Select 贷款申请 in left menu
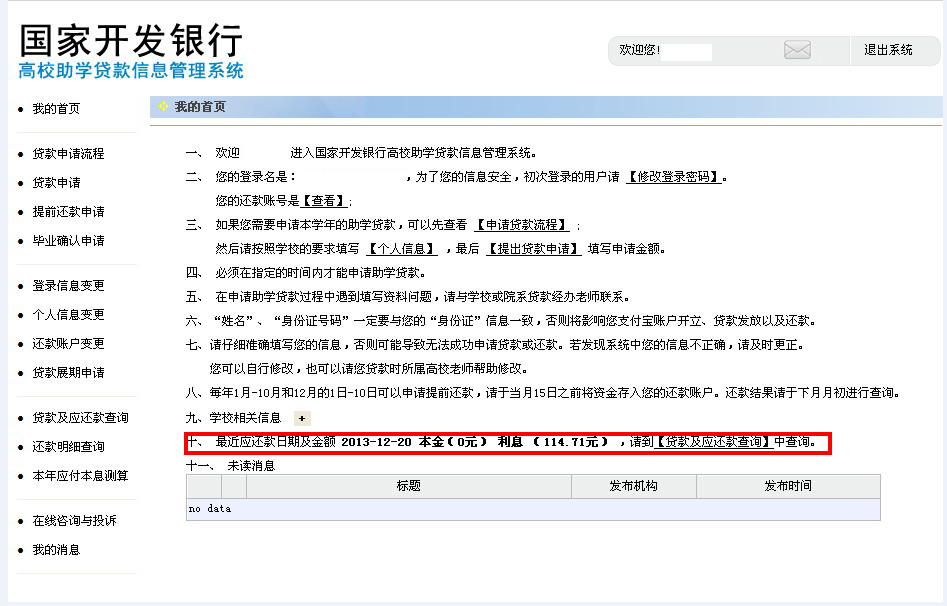This screenshot has width=947, height=606. click(56, 183)
